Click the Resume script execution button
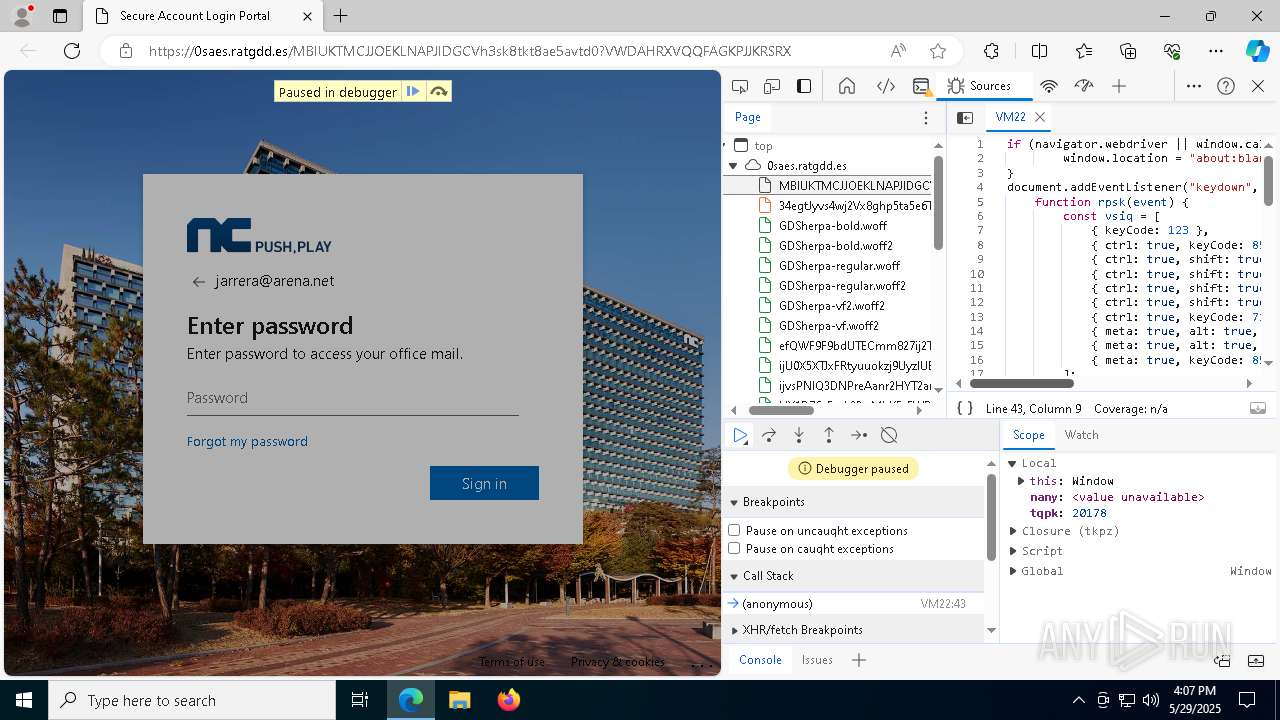 [740, 435]
